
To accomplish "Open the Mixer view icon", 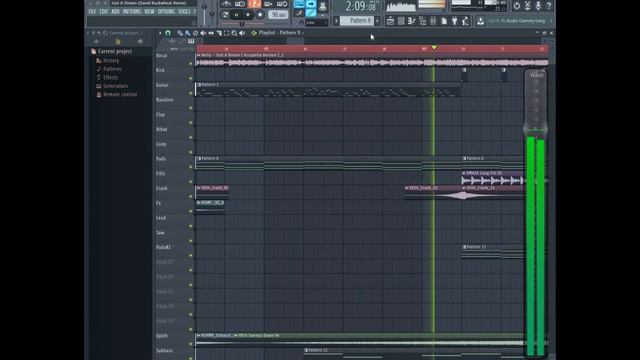I will [x=433, y=21].
